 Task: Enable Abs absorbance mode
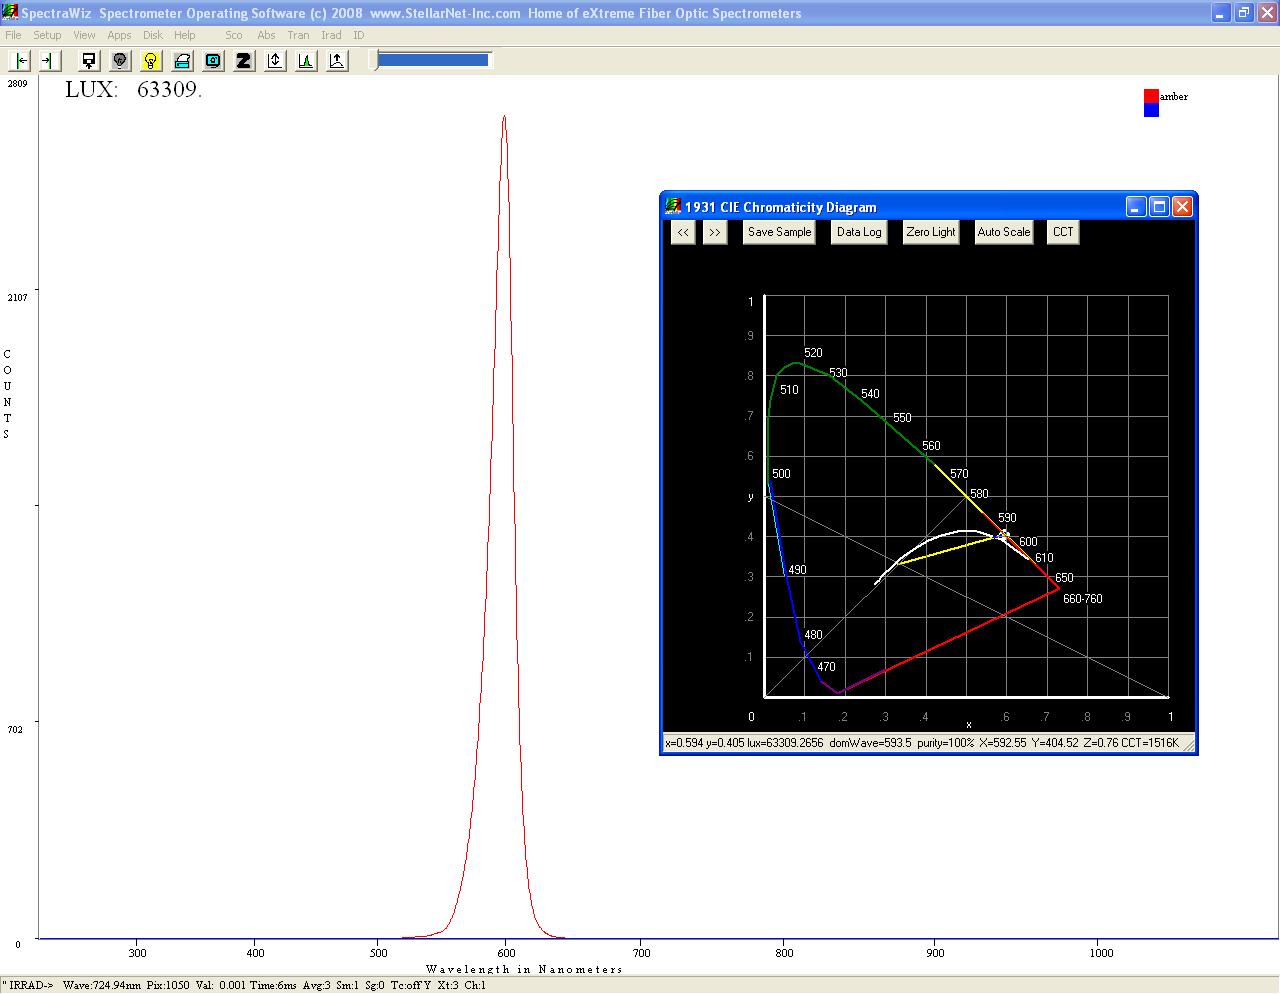(266, 34)
